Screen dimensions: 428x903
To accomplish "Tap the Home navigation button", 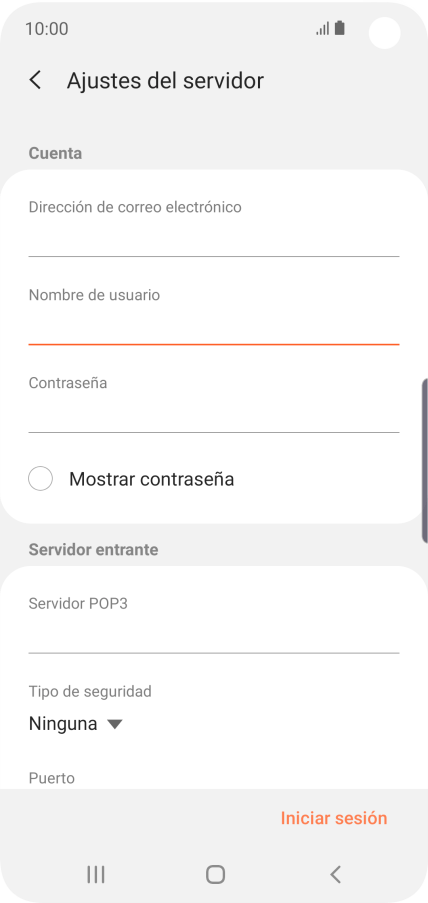I will (x=215, y=874).
